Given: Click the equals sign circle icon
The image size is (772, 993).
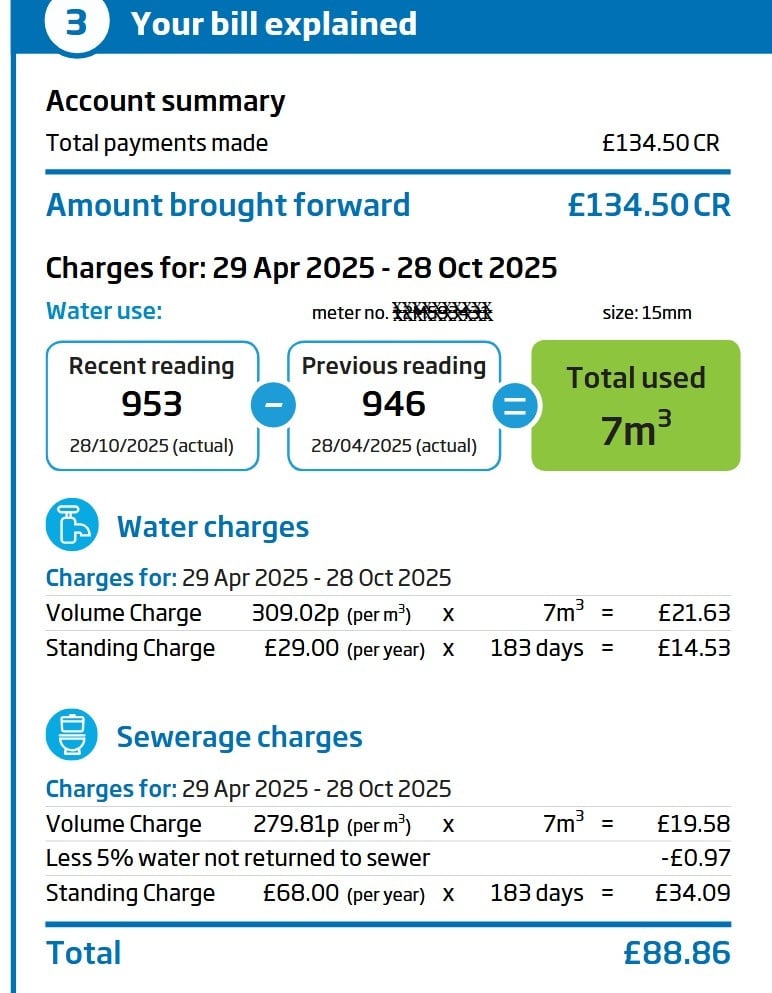Looking at the screenshot, I should point(516,406).
